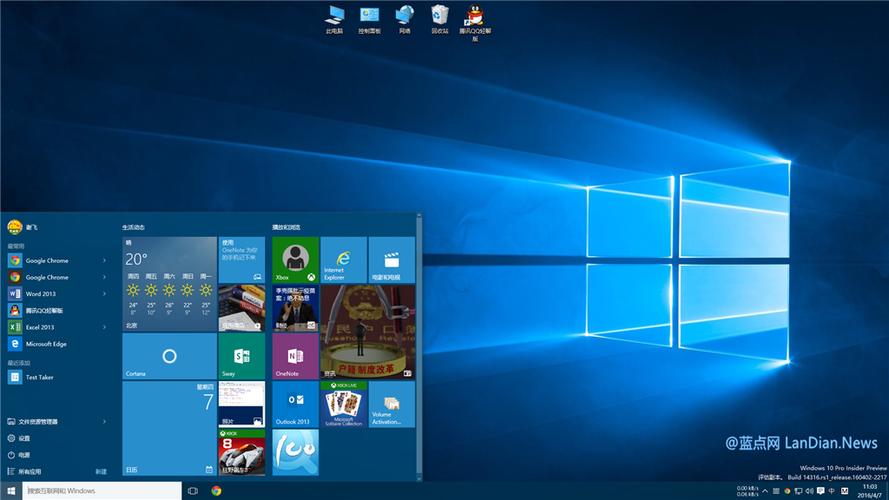Click the Chrome icon in system tray
The width and height of the screenshot is (889, 500).
pos(787,491)
